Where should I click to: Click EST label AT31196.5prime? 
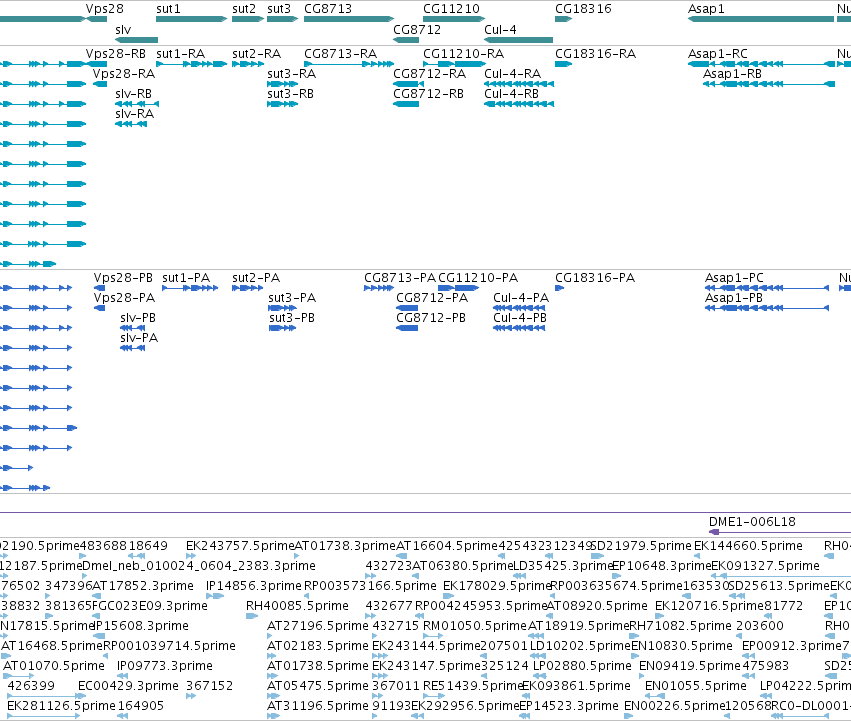pos(318,706)
